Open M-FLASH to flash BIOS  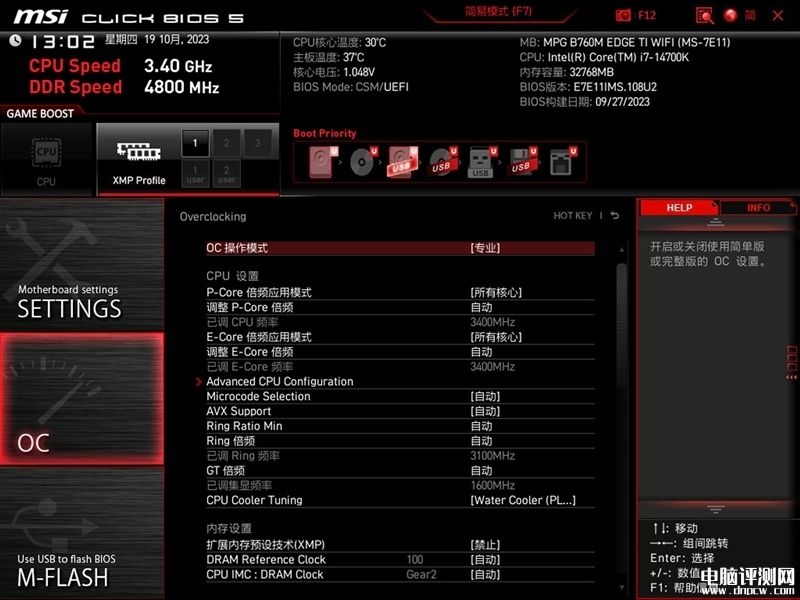[82, 533]
